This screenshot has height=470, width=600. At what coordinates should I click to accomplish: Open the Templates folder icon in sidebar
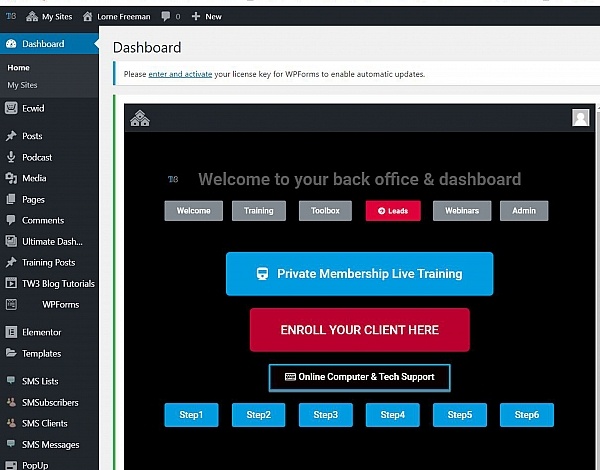click(11, 353)
